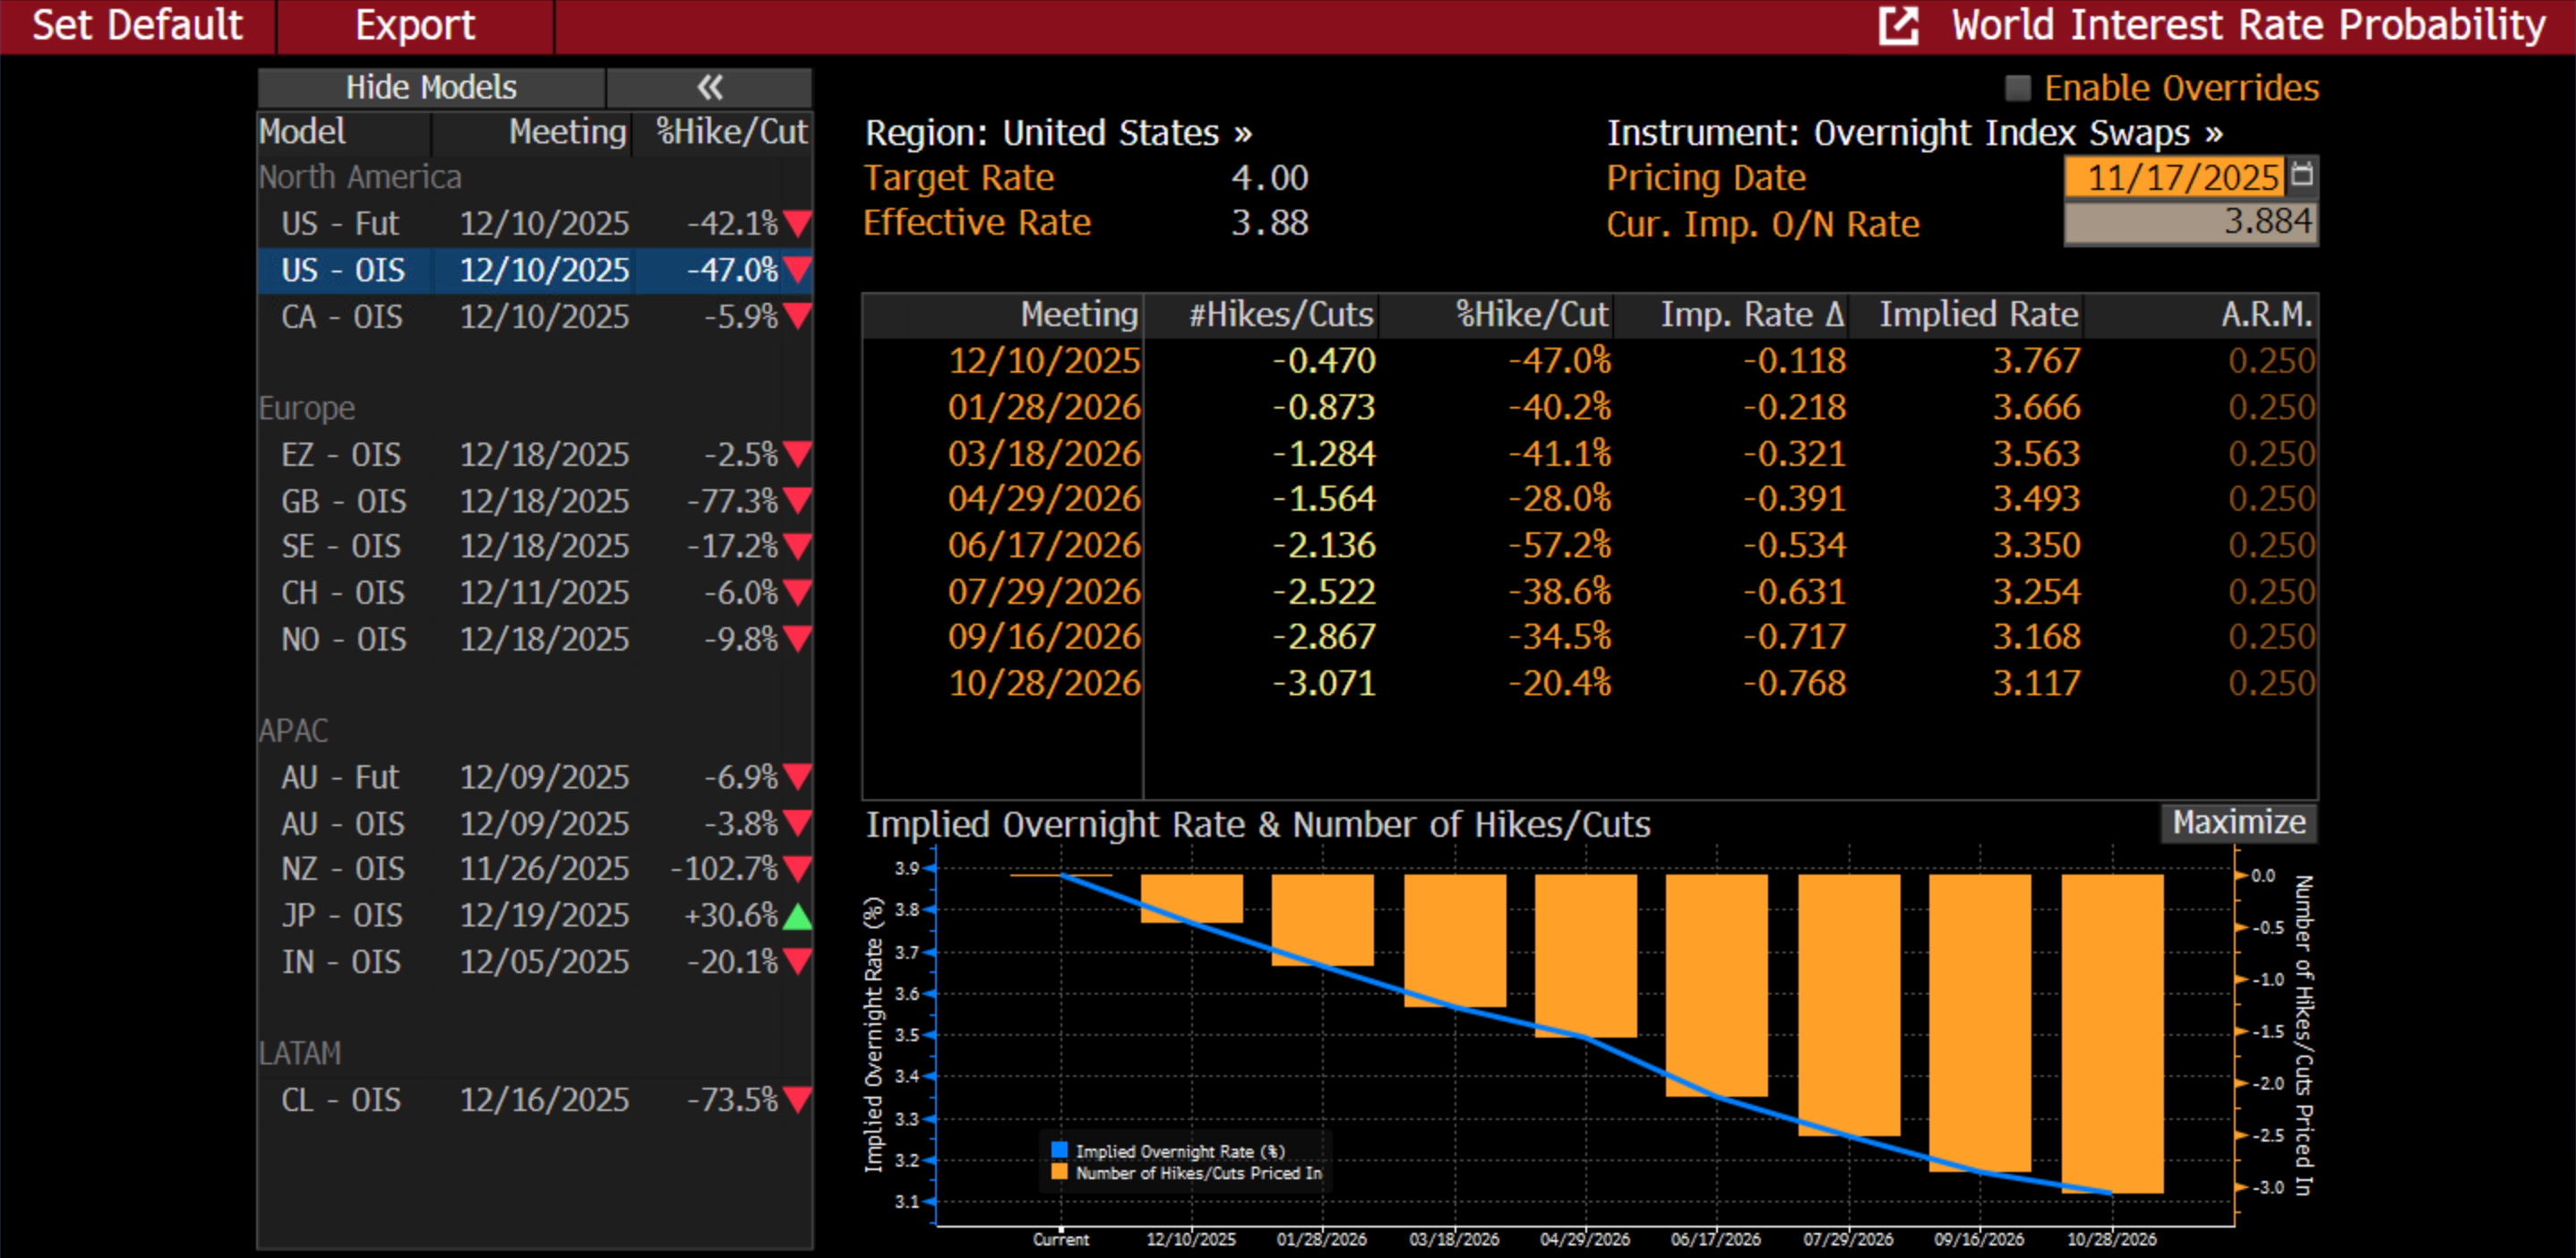Click the pop-out window icon beside title
Viewport: 2576px width, 1258px height.
1898,26
